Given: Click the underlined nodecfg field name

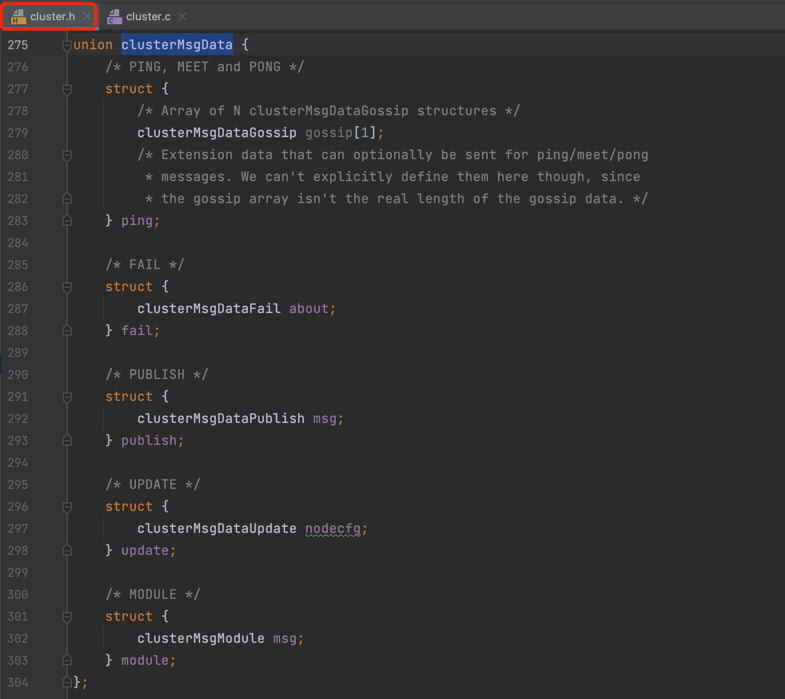Looking at the screenshot, I should click(x=333, y=528).
